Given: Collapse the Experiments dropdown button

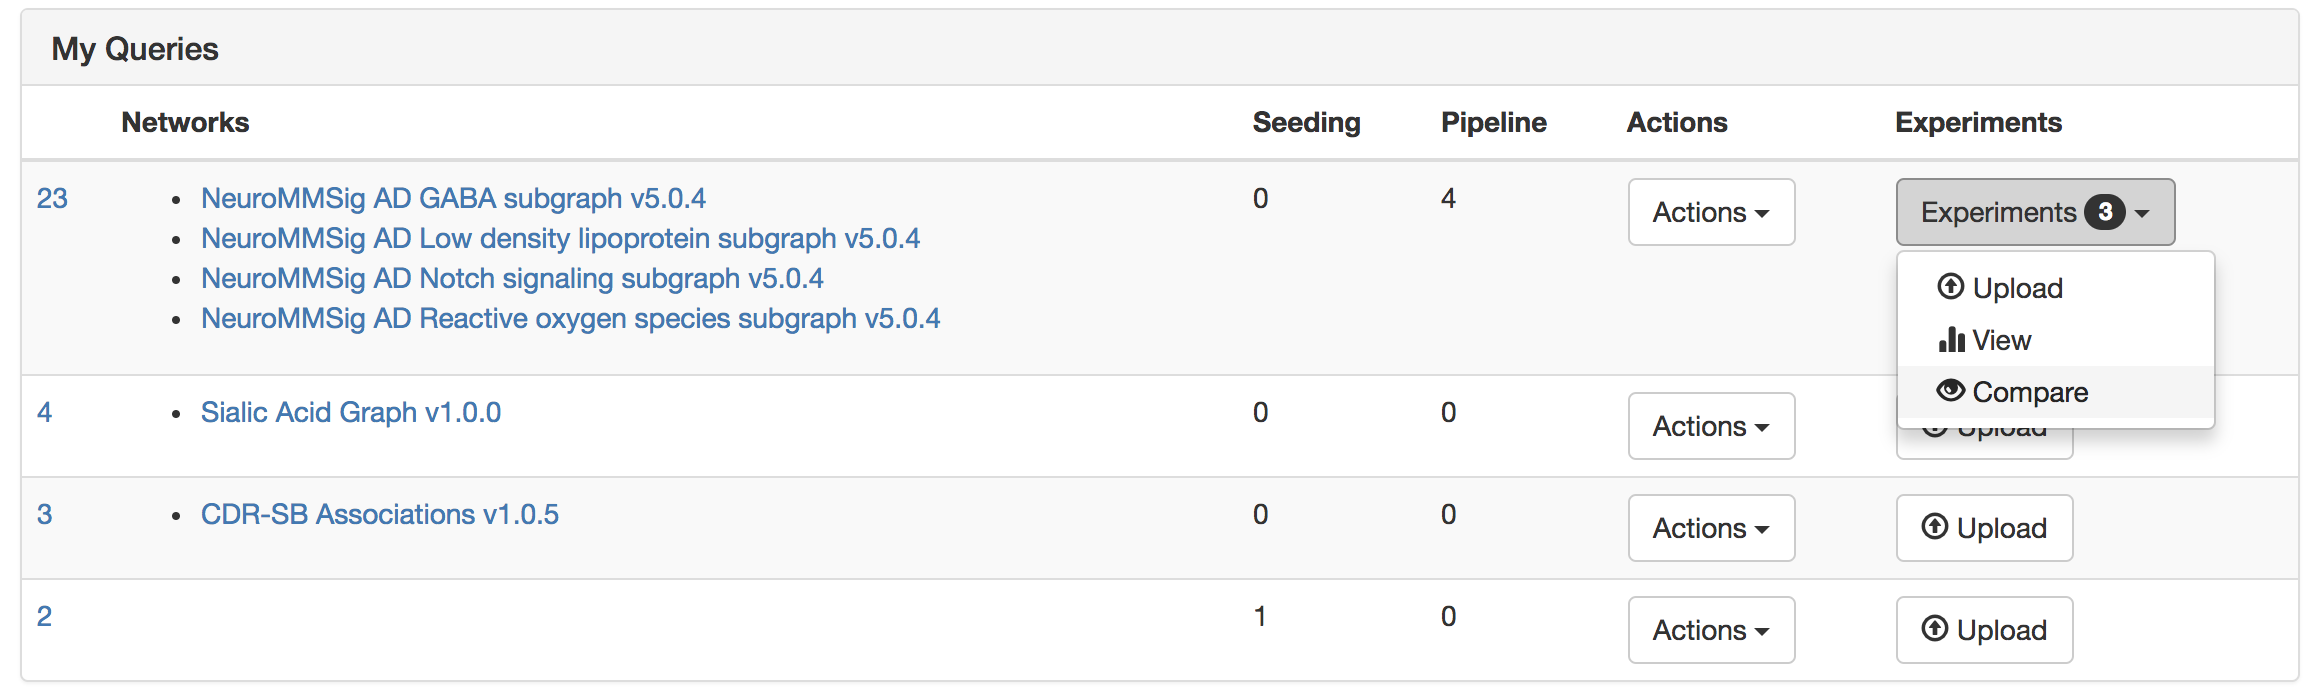Looking at the screenshot, I should pos(2034,212).
